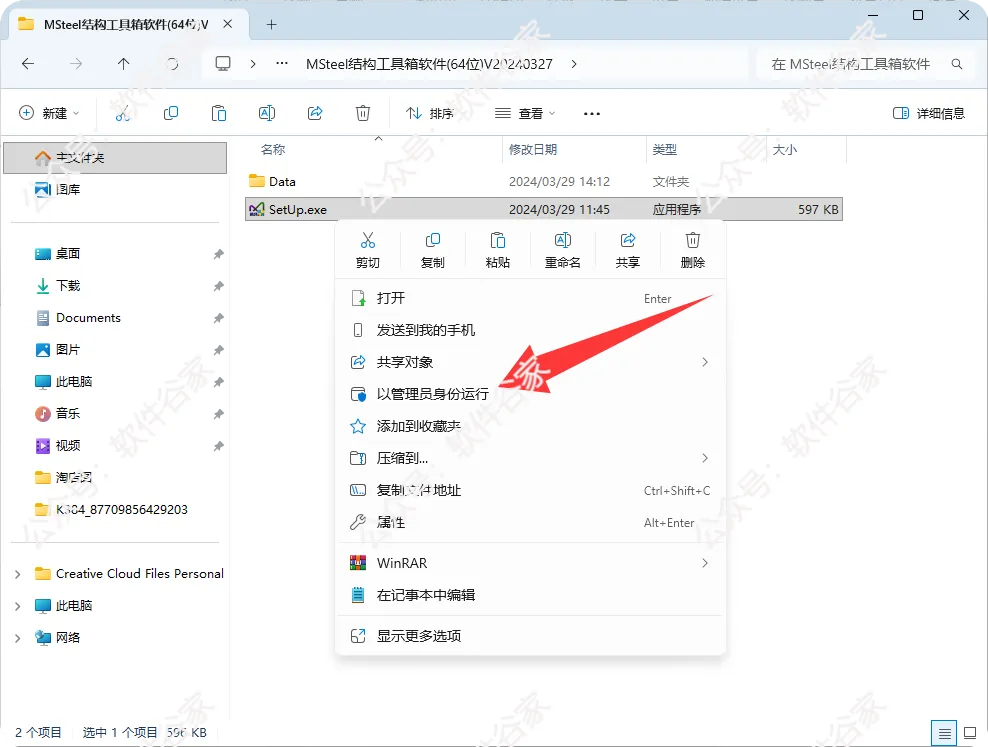Image resolution: width=988 pixels, height=747 pixels.
Task: Click the Rename icon in context menu
Action: (x=563, y=241)
